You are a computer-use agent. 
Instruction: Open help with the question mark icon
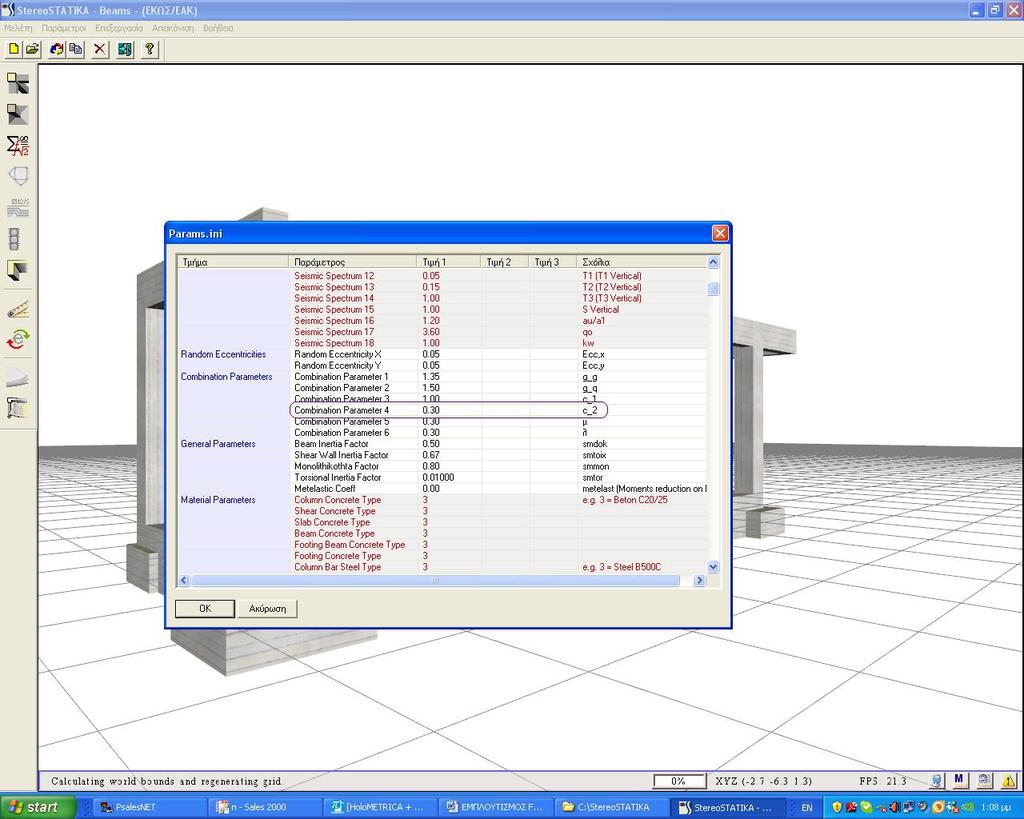150,49
